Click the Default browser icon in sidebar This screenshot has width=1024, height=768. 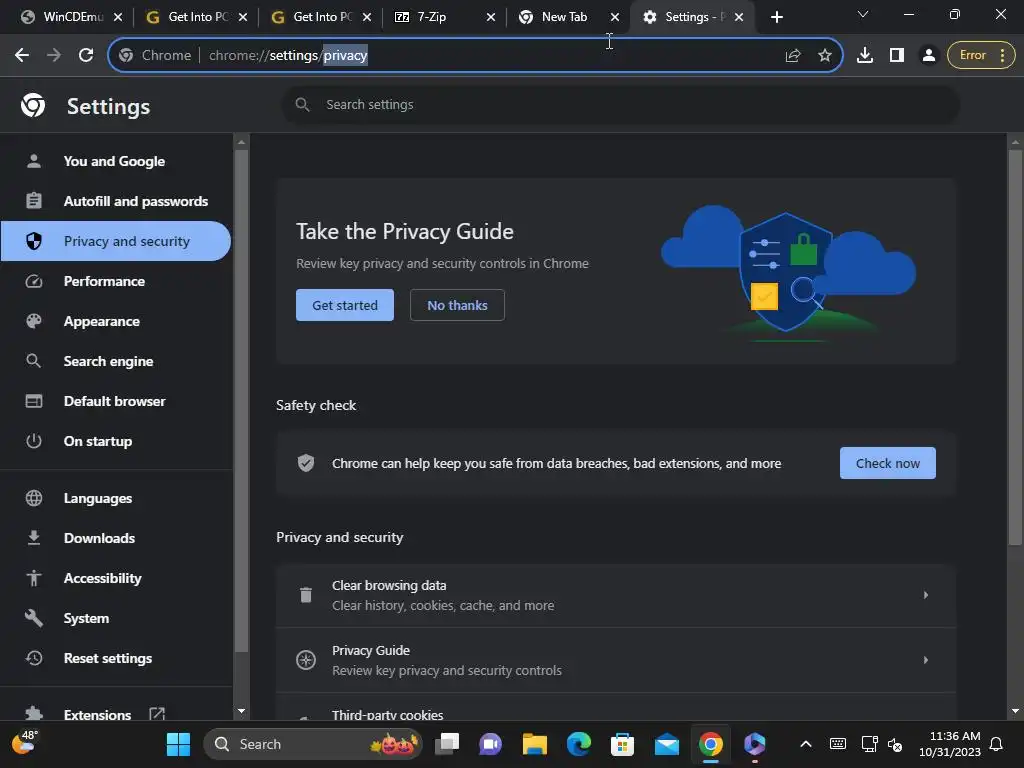click(34, 401)
